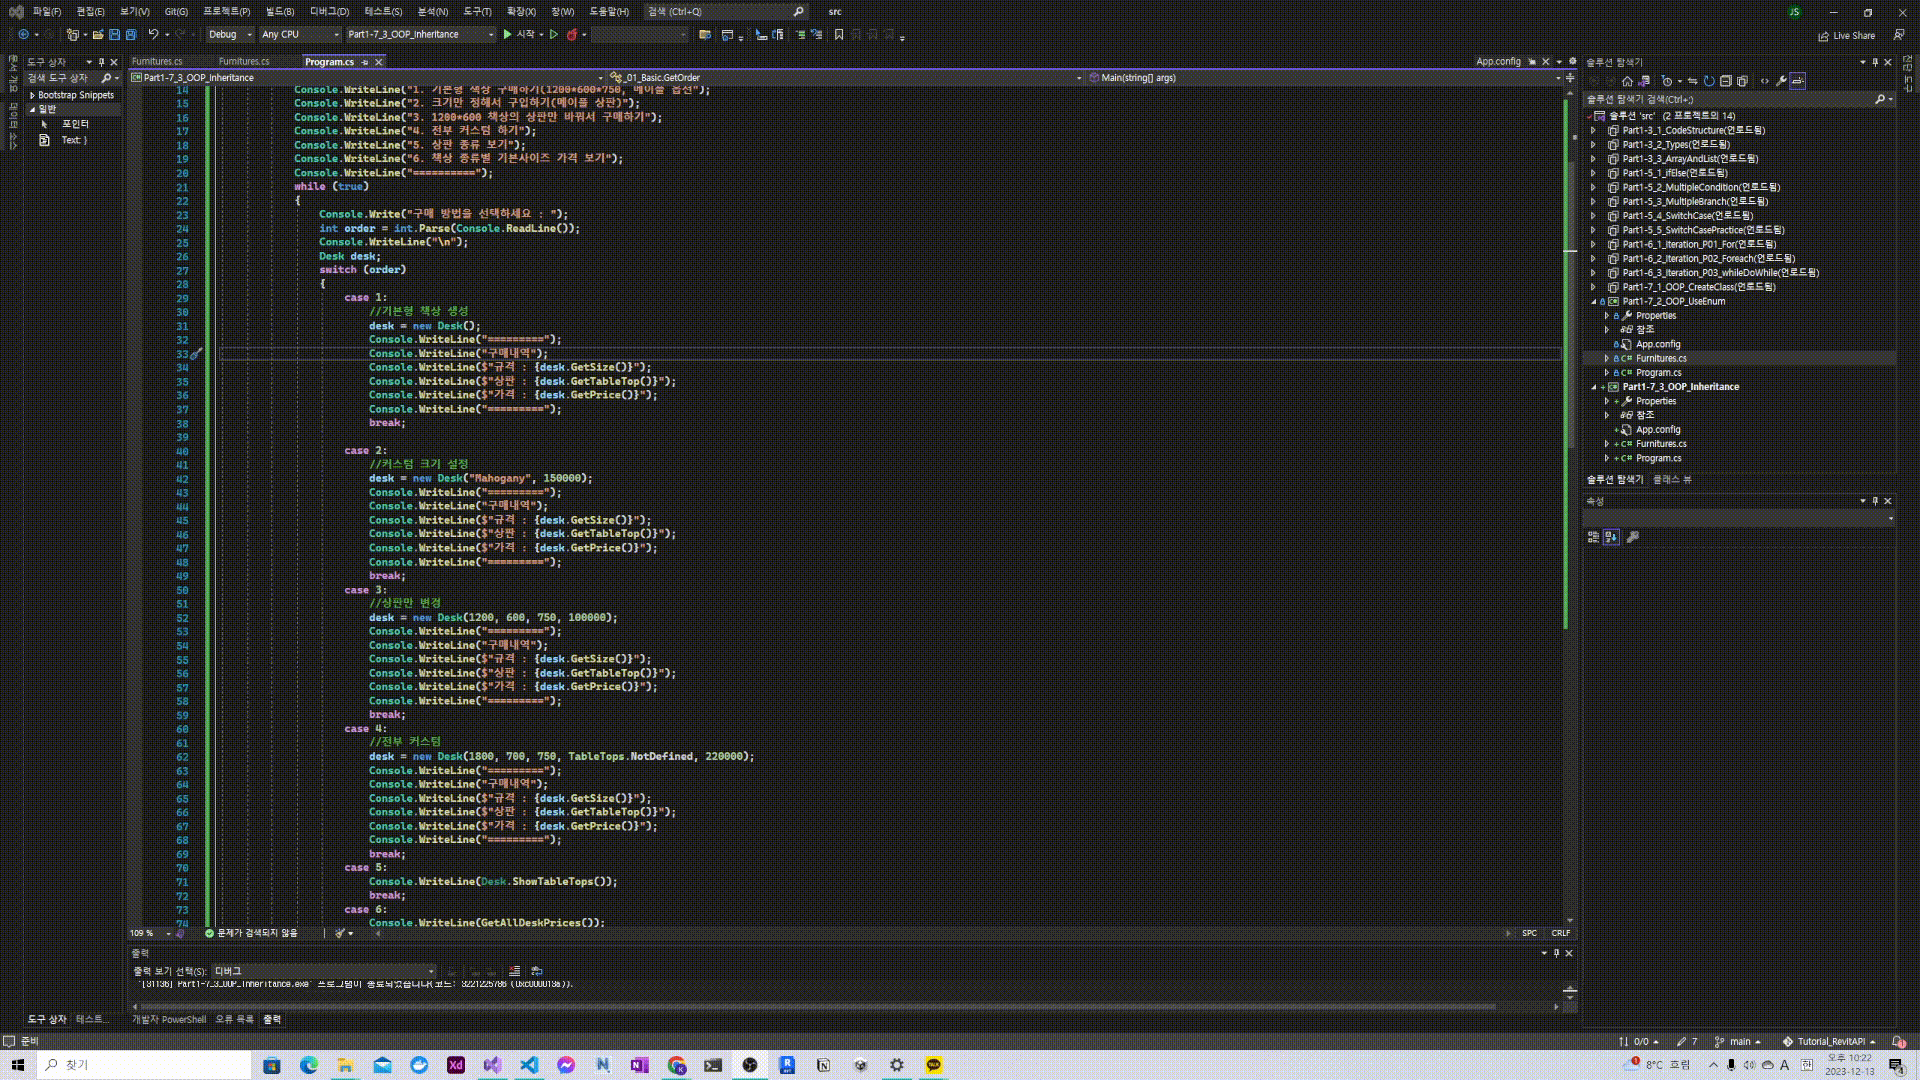Click the Hot Reload flame icon
This screenshot has width=1920, height=1080.
(x=572, y=35)
